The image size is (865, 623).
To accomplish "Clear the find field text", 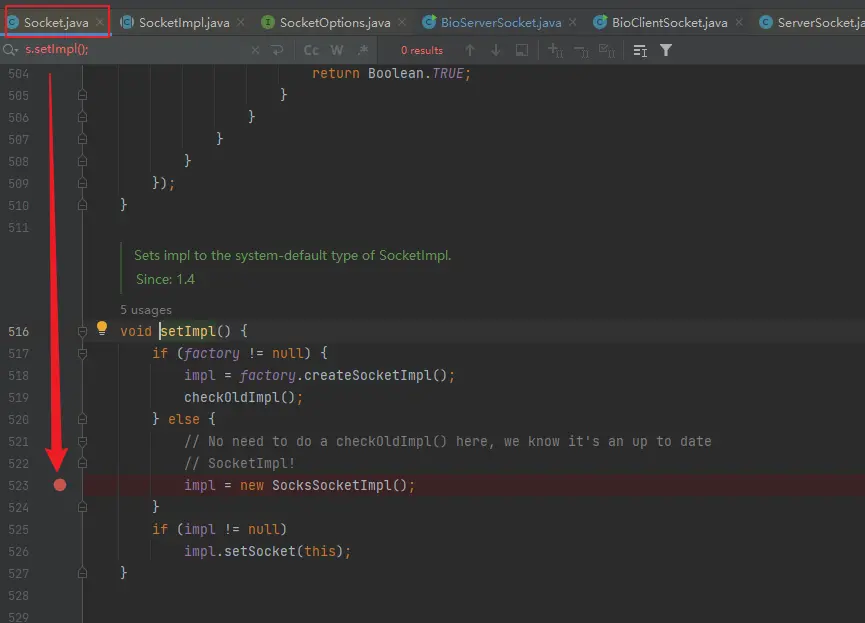I will pos(255,50).
